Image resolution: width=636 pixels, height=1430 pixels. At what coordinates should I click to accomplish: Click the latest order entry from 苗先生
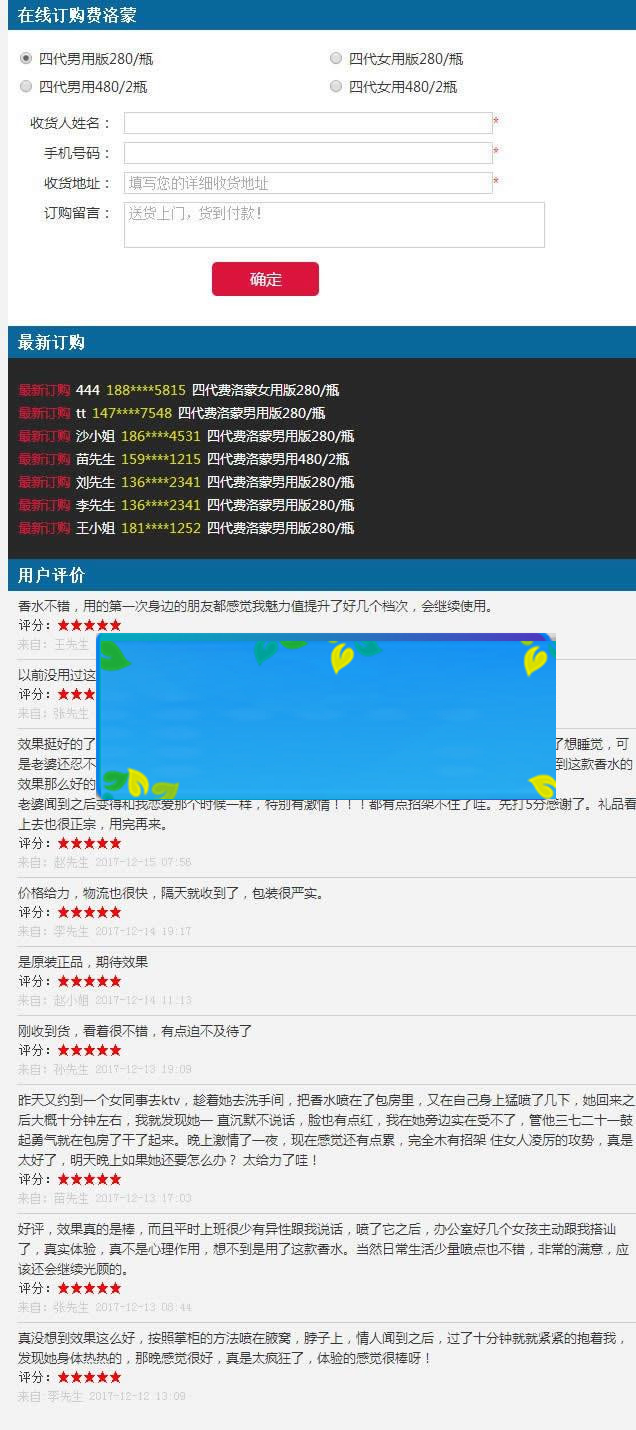[184, 459]
